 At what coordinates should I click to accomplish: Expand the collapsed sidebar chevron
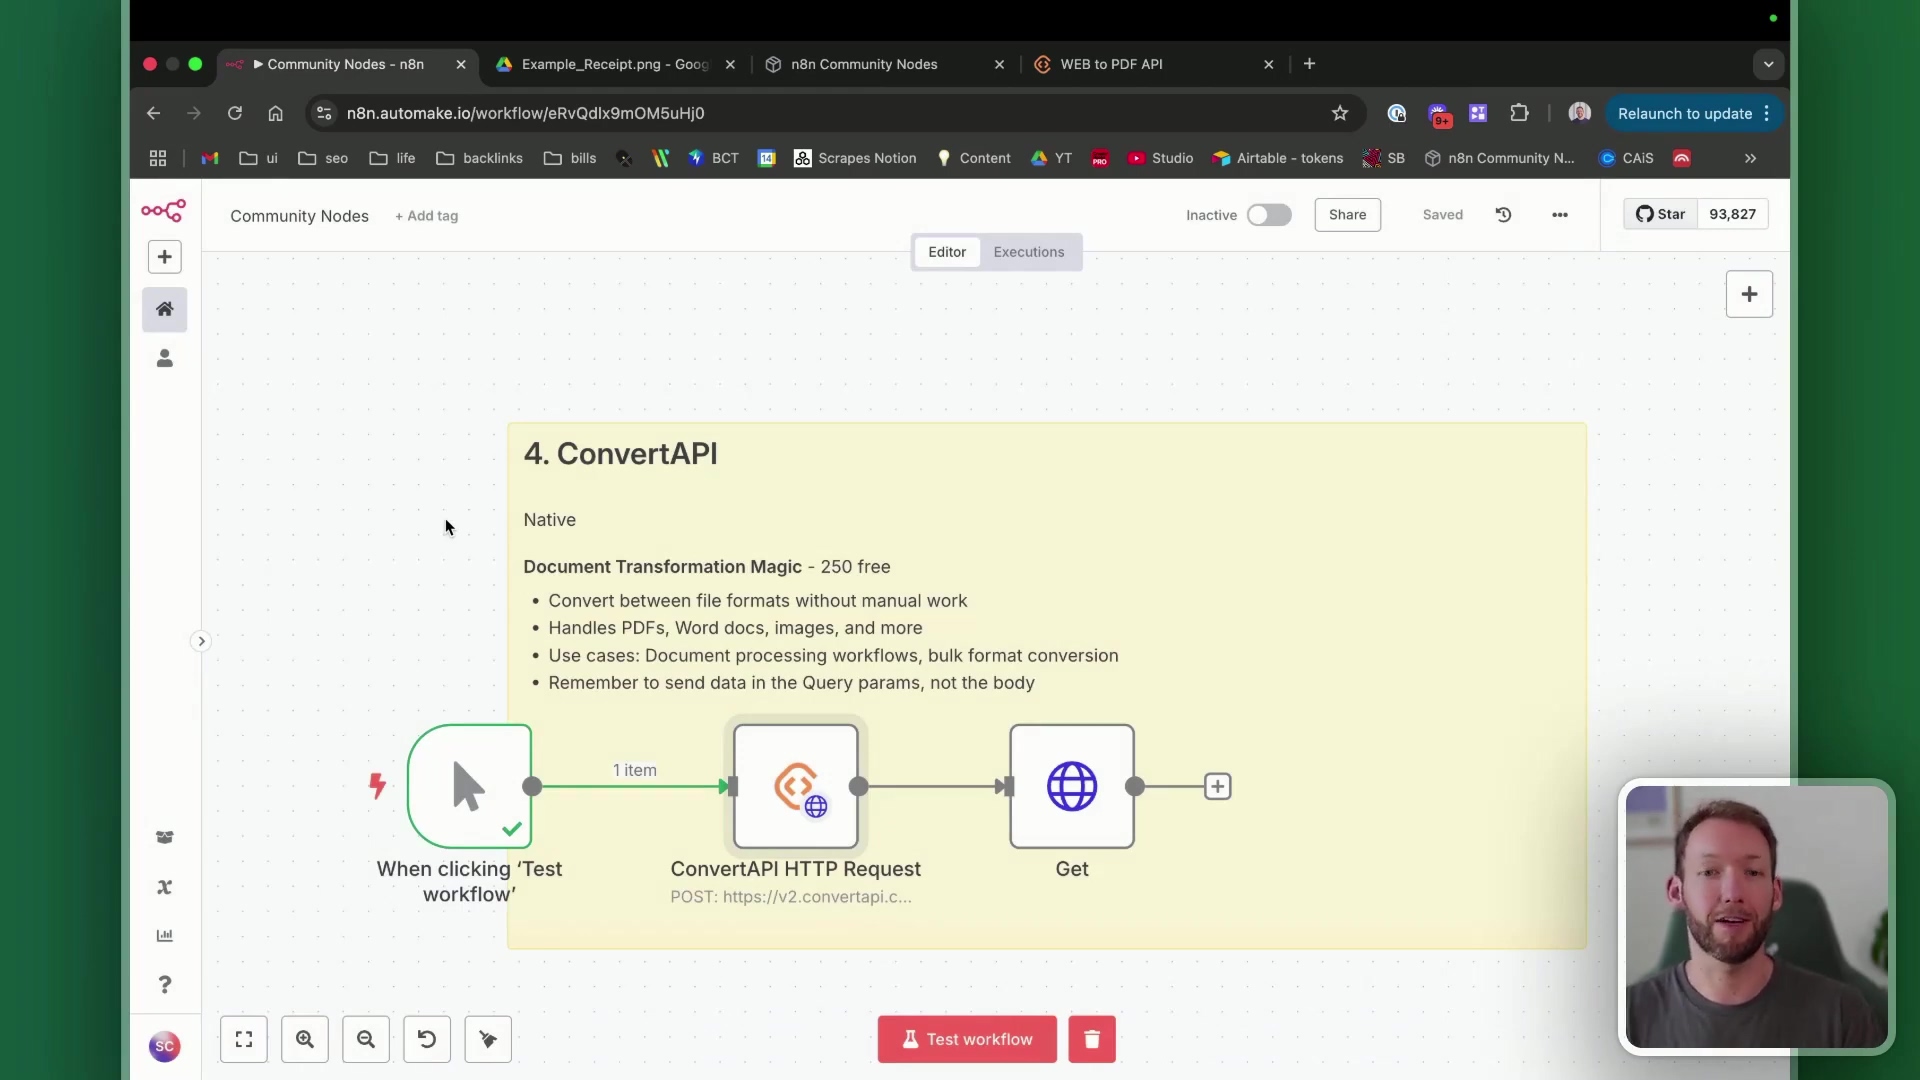pos(201,641)
